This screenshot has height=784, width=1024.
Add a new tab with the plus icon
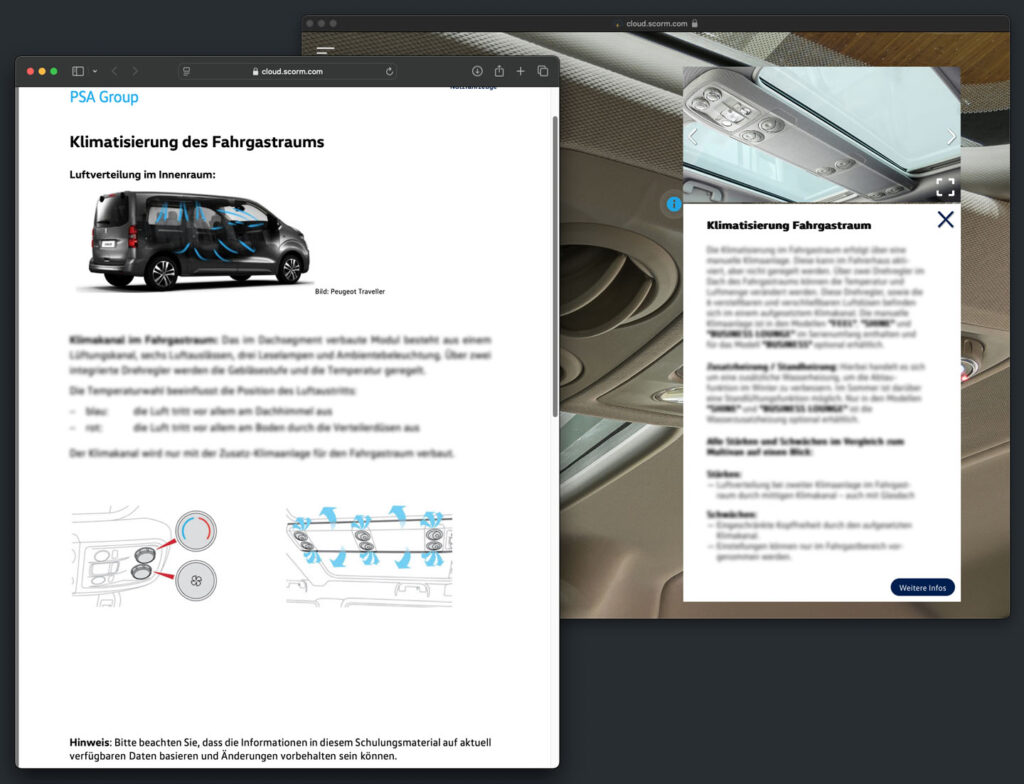520,71
